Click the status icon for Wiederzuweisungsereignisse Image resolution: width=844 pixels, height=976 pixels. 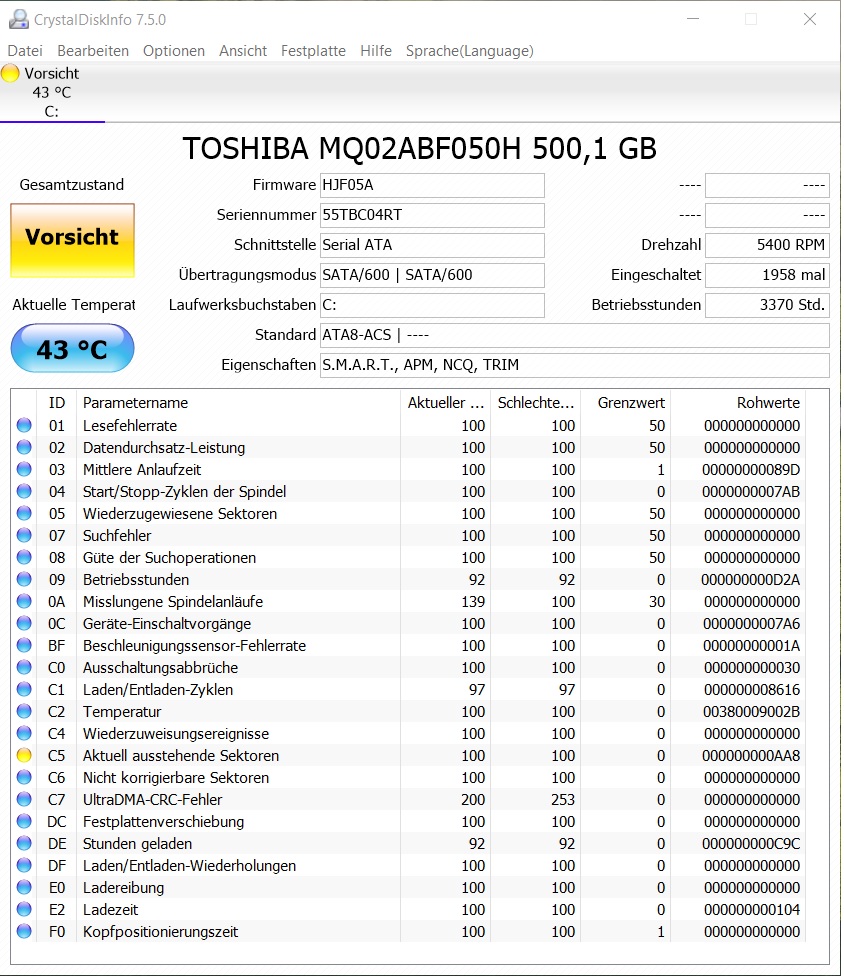tap(24, 733)
